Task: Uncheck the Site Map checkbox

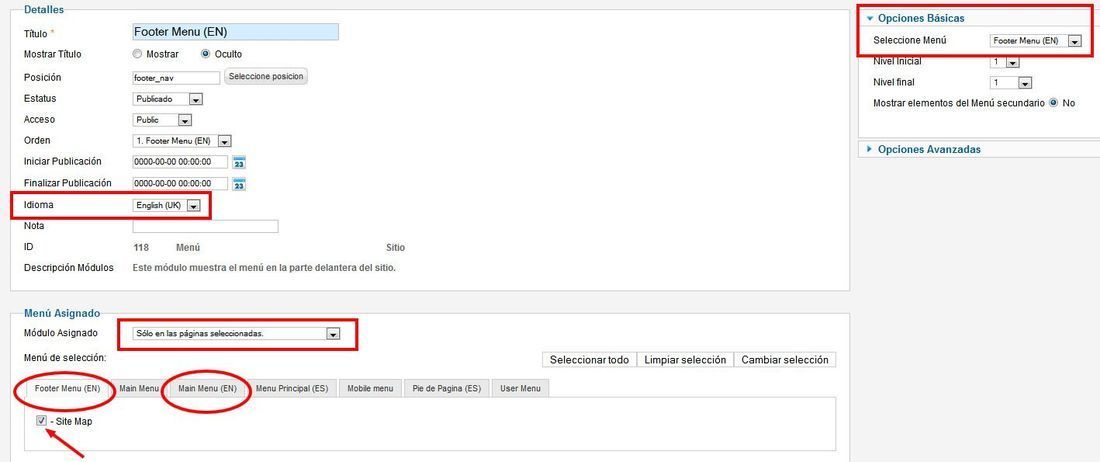Action: pyautogui.click(x=41, y=421)
